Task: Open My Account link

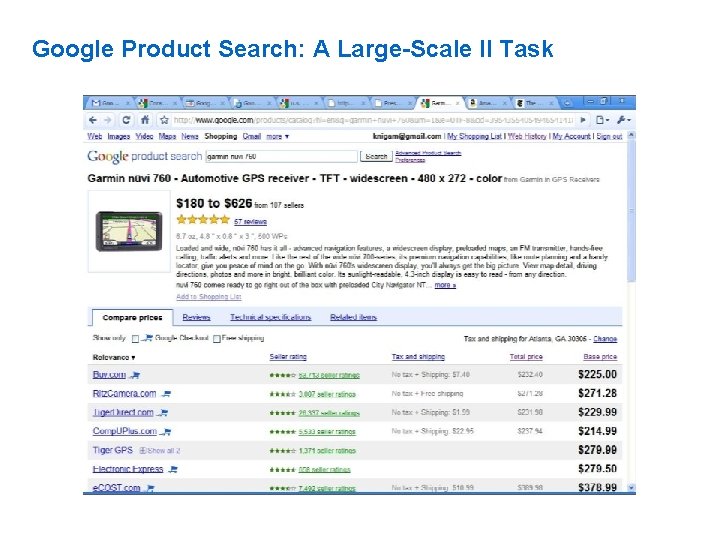Action: click(x=571, y=136)
